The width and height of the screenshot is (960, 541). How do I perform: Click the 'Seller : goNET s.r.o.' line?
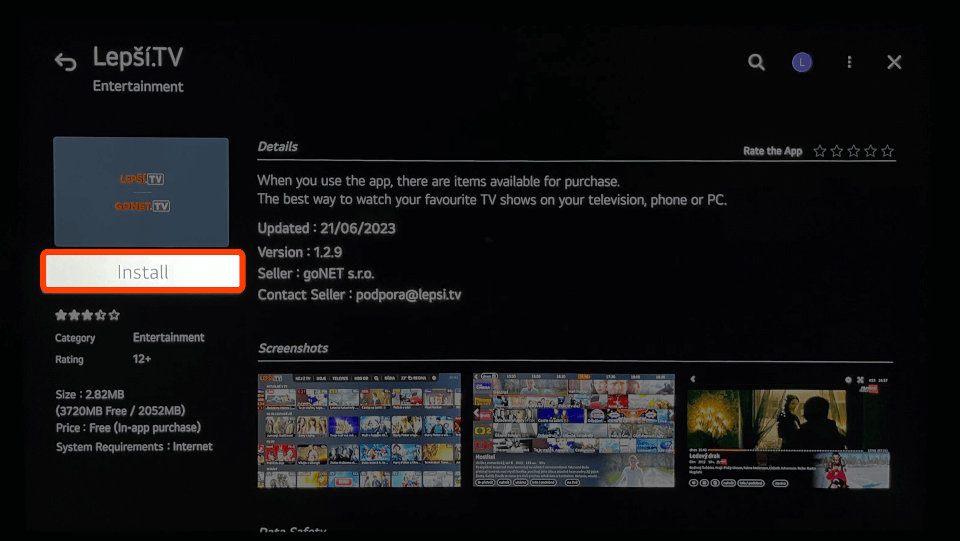(316, 274)
